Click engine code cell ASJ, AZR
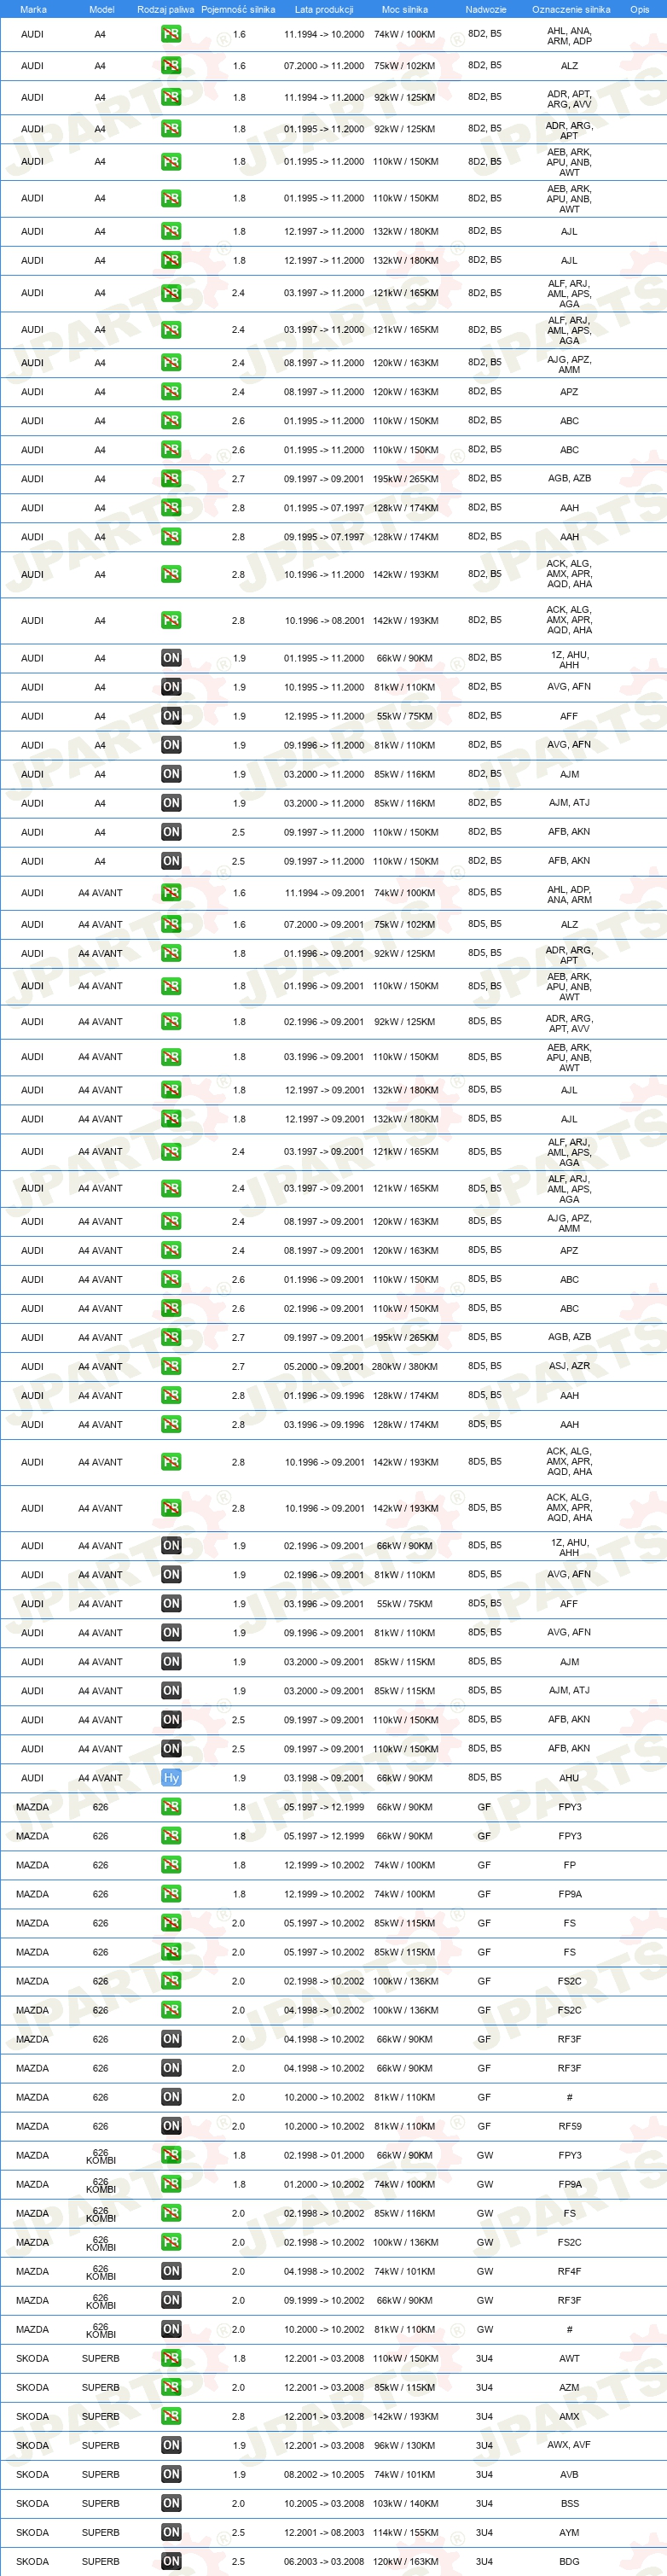This screenshot has height=2576, width=667. pos(569,1366)
